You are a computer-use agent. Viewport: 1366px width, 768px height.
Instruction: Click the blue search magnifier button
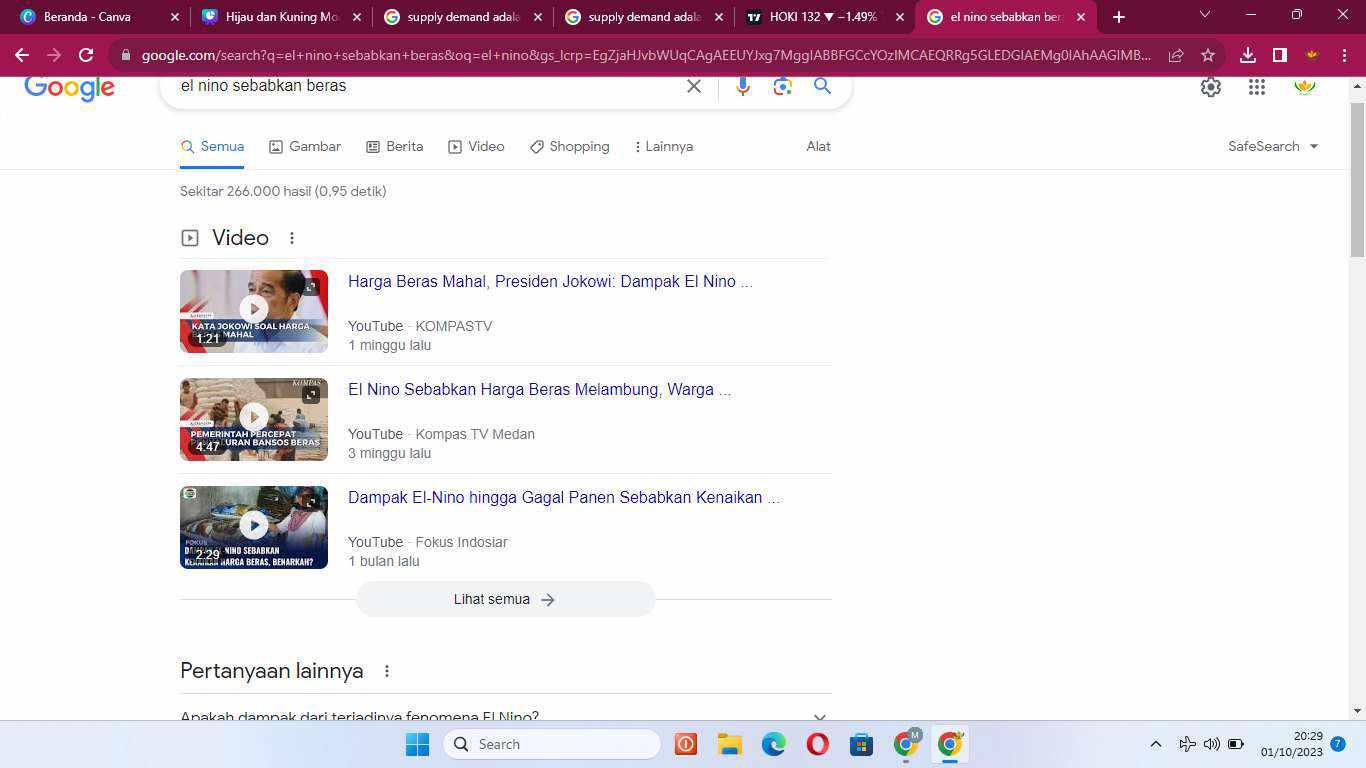pyautogui.click(x=822, y=86)
